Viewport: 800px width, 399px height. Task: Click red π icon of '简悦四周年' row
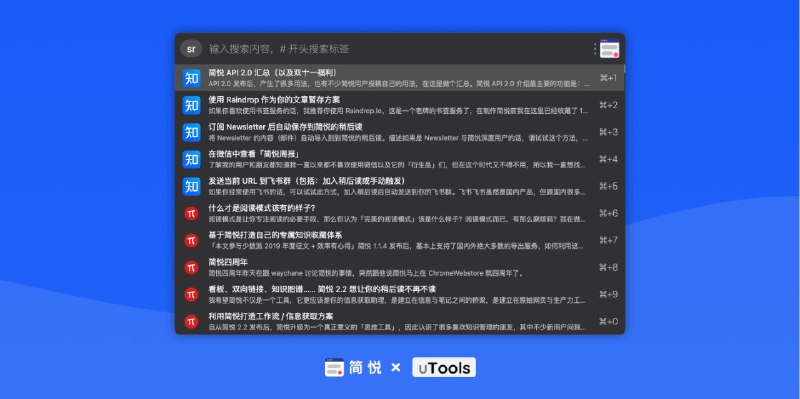tap(191, 267)
